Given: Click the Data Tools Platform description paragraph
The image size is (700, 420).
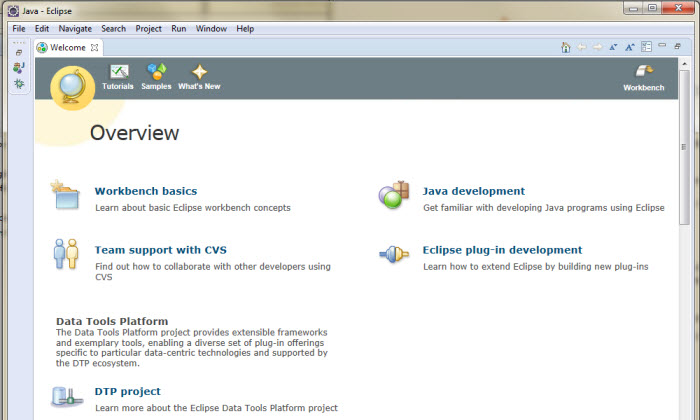Looking at the screenshot, I should click(x=192, y=348).
